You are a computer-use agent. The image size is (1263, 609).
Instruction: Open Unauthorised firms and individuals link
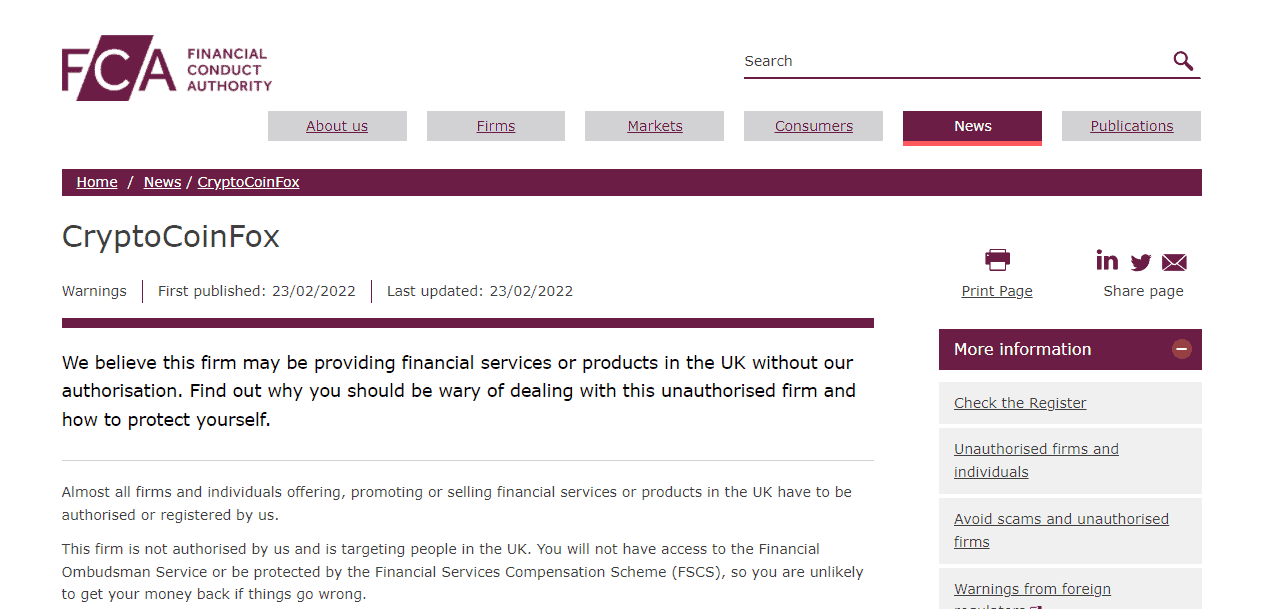click(1036, 460)
